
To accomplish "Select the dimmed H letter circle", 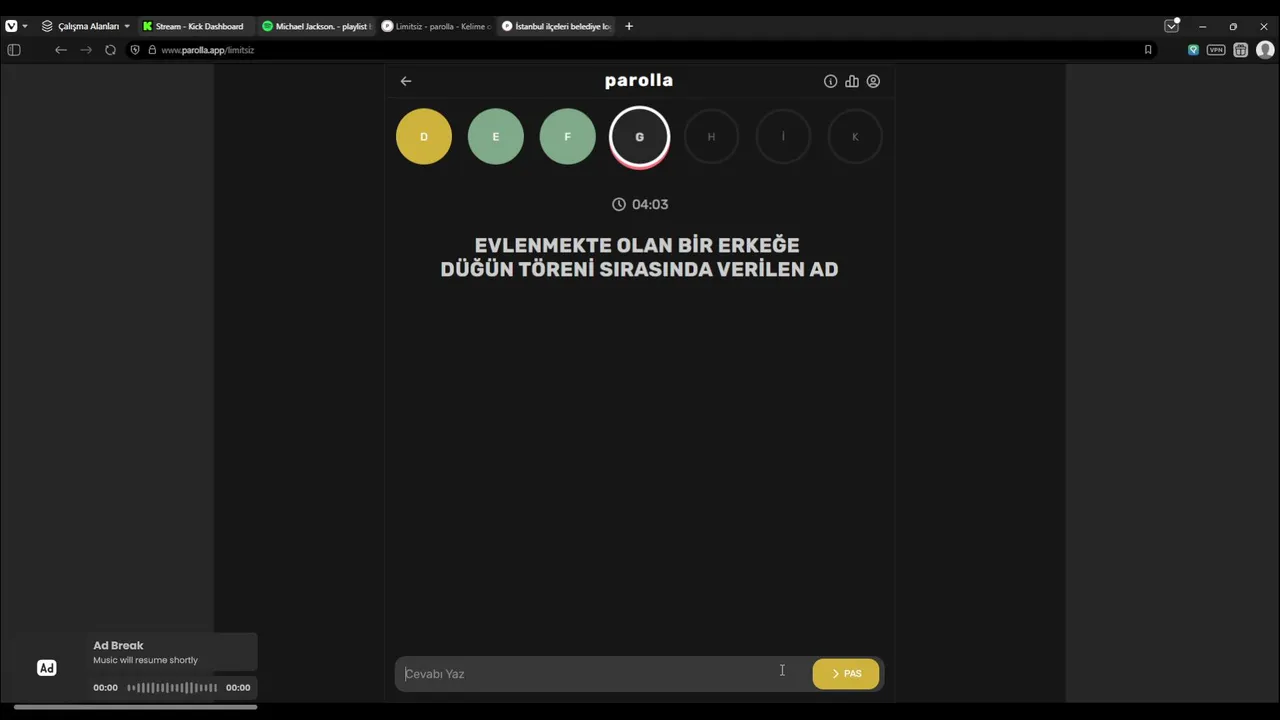I will click(711, 136).
